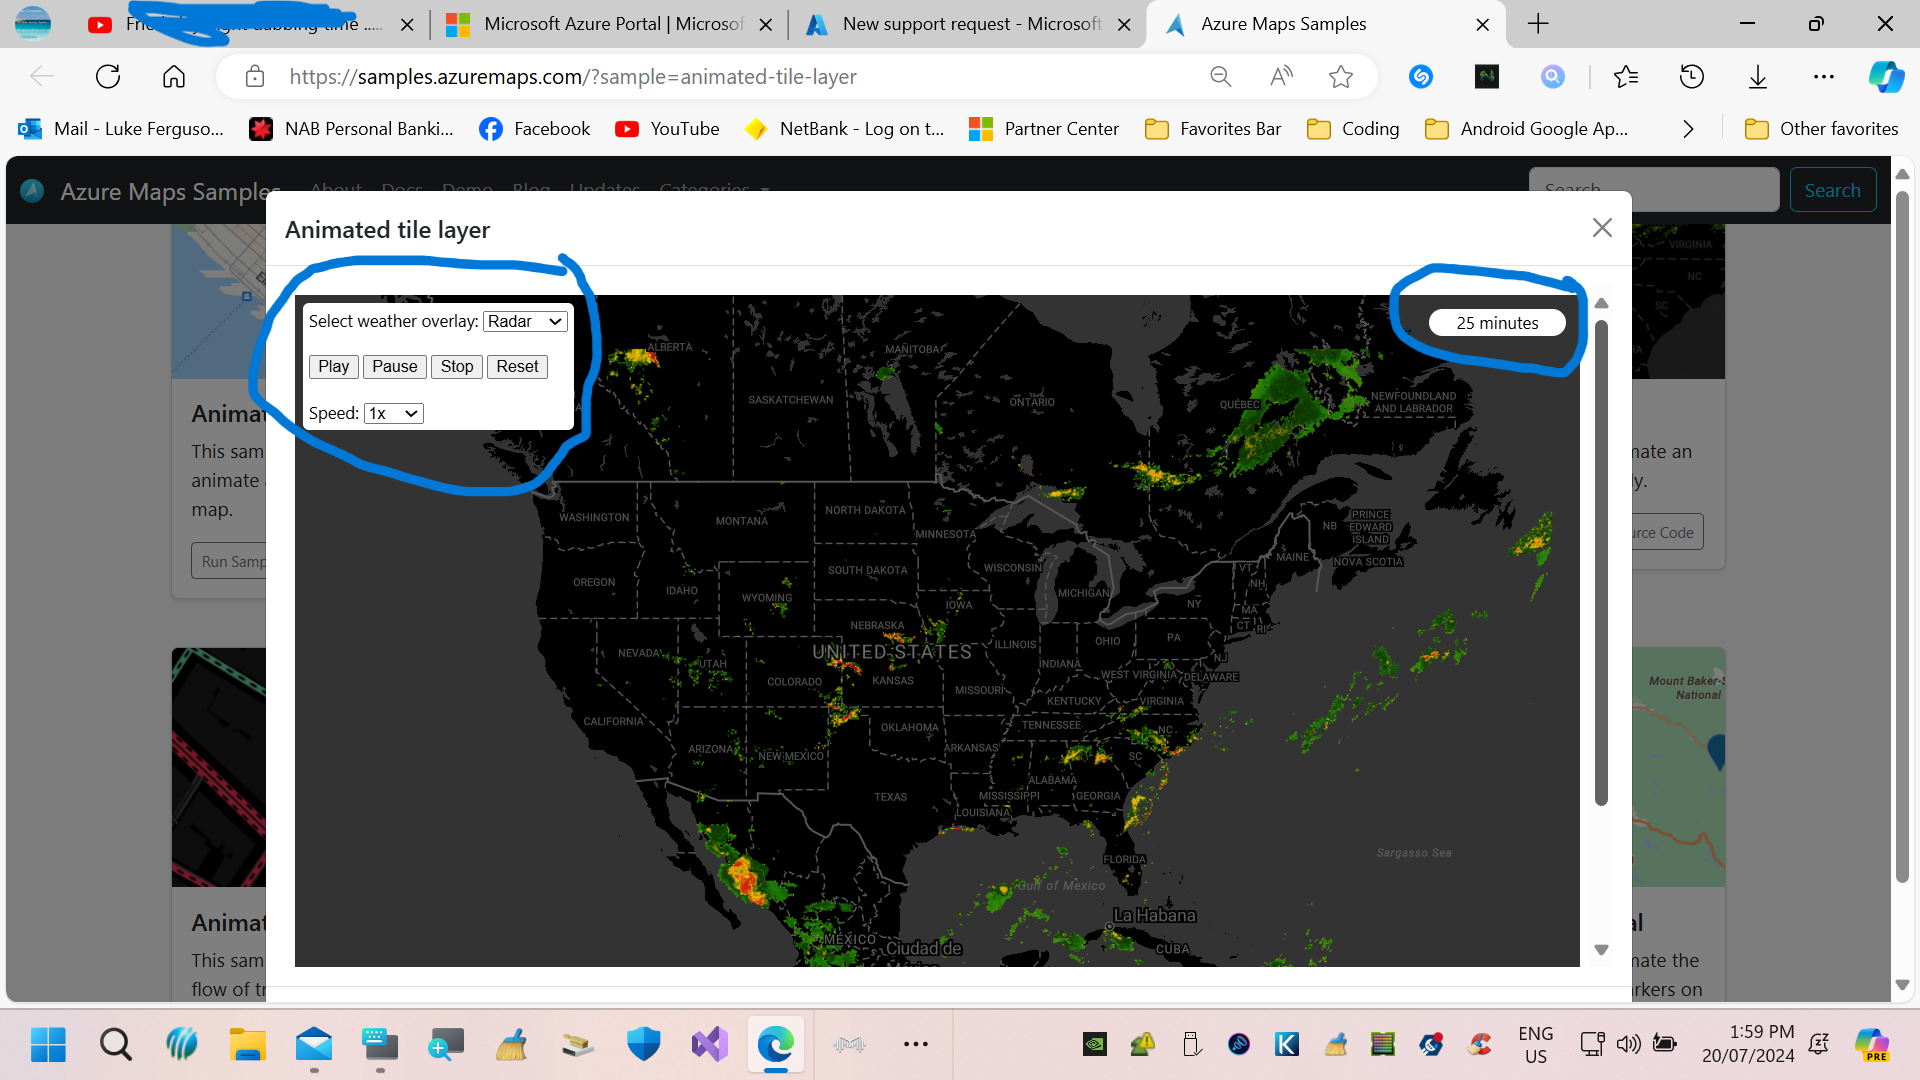This screenshot has width=1920, height=1080.
Task: Refresh the page with the reload icon
Action: [108, 76]
